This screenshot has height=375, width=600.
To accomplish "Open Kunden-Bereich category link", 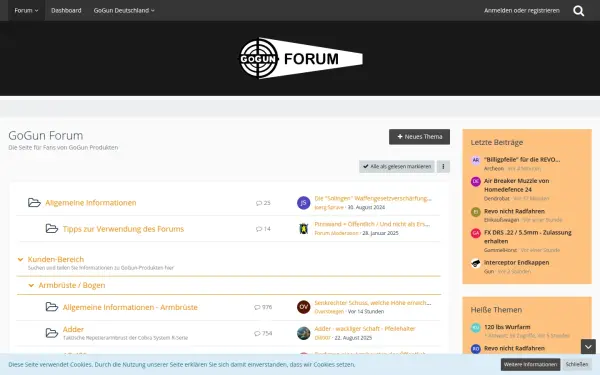I will pos(56,259).
